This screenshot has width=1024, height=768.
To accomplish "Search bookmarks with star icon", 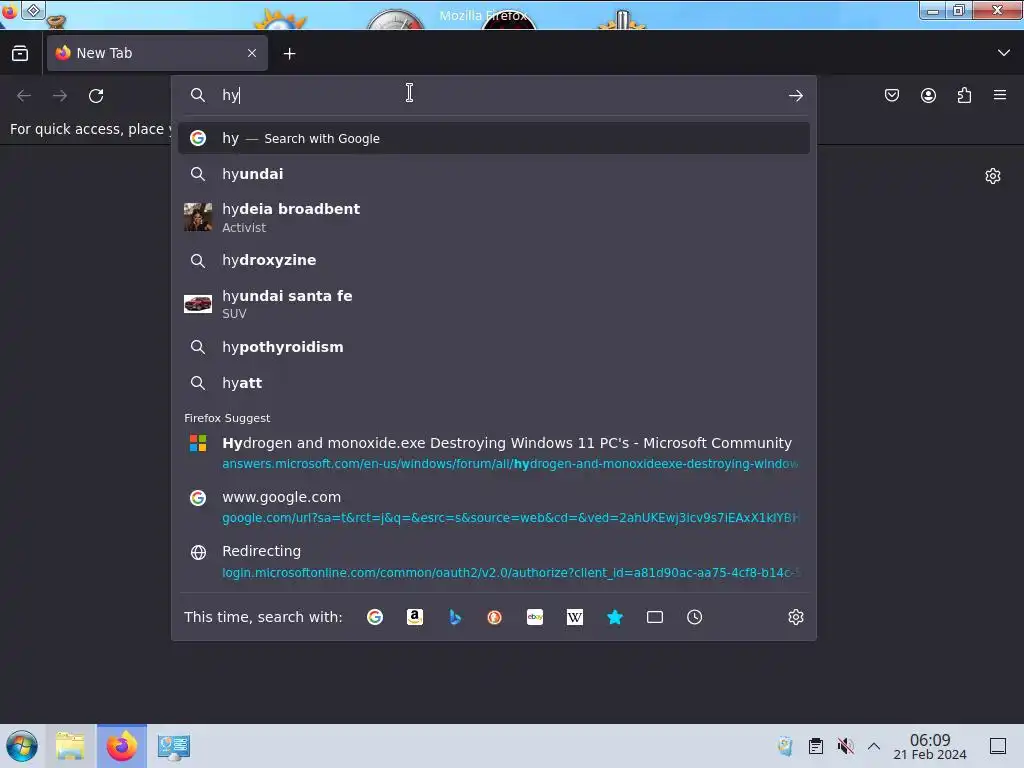I will (x=615, y=617).
